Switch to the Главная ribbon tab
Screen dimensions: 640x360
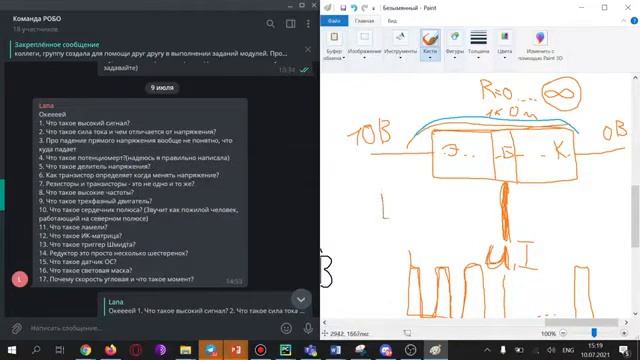pyautogui.click(x=364, y=21)
